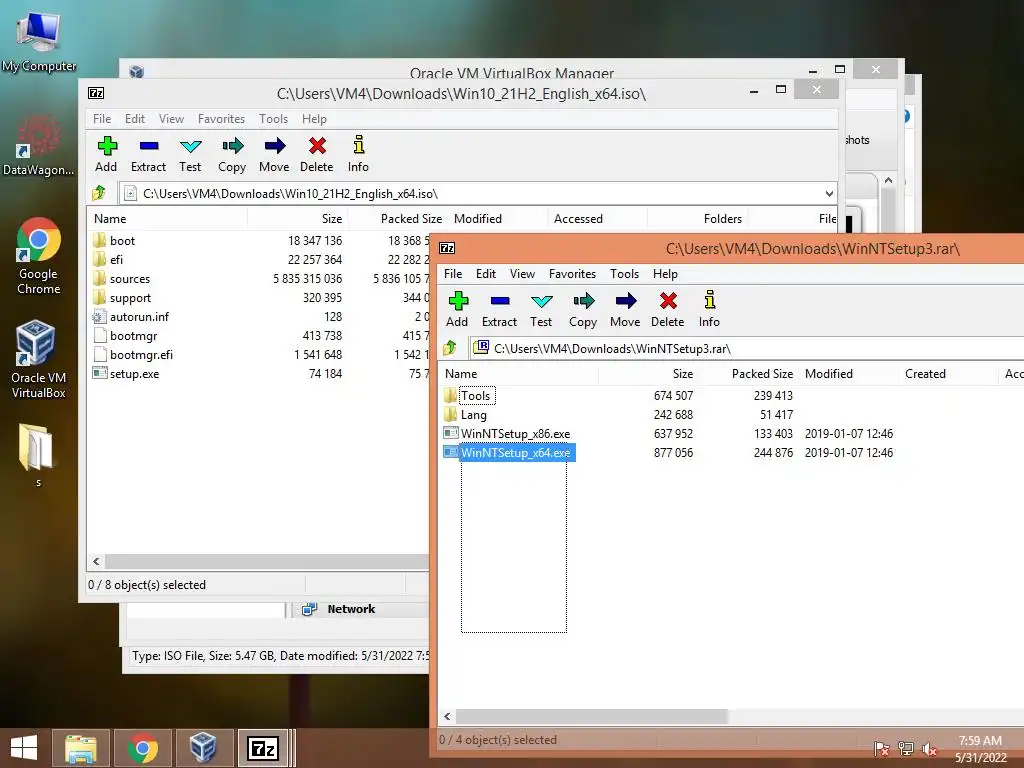Click Info icon in WinNTSetup3.rar window
This screenshot has height=768, width=1024.
click(x=709, y=301)
